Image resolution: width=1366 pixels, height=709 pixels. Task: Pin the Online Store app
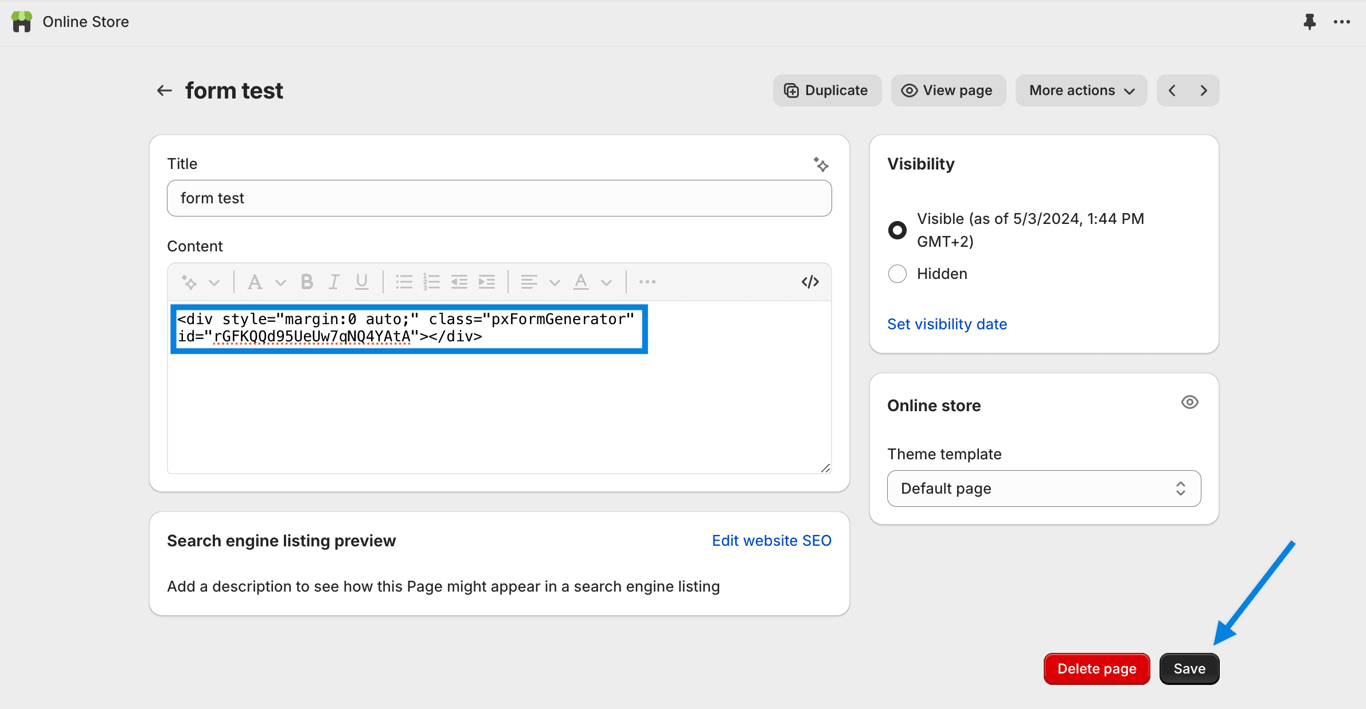pos(1309,21)
